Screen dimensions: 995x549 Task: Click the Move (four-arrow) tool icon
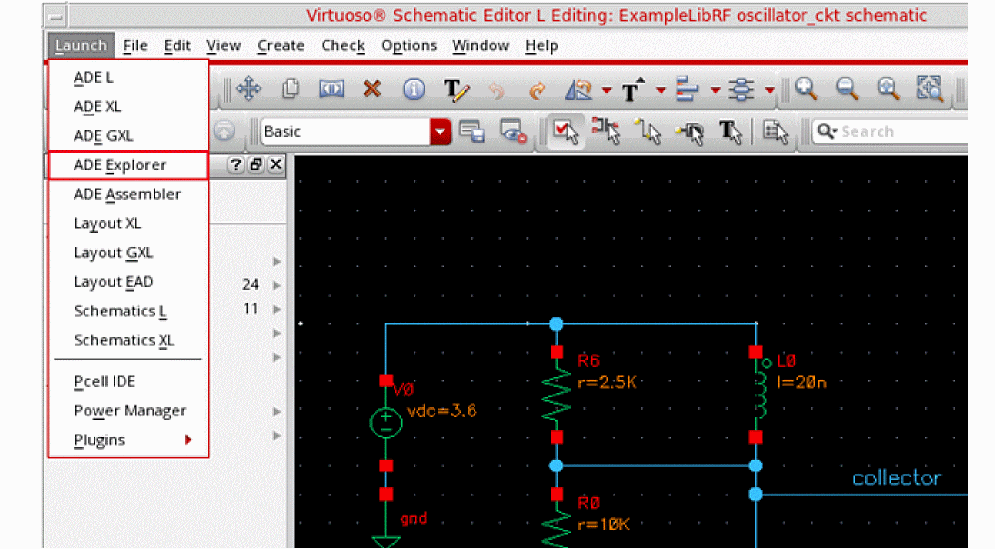point(248,90)
